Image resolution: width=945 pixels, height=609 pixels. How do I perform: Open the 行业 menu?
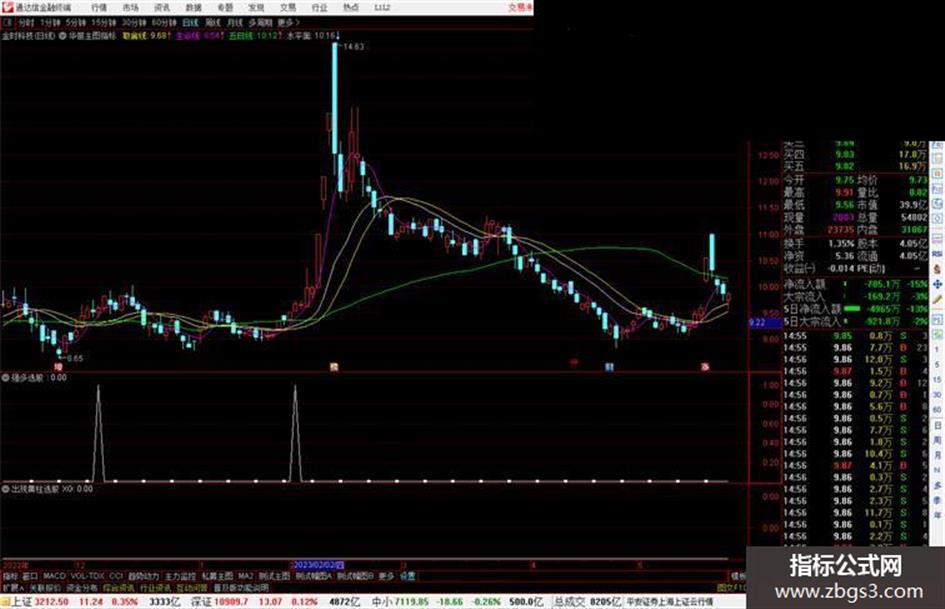[319, 8]
